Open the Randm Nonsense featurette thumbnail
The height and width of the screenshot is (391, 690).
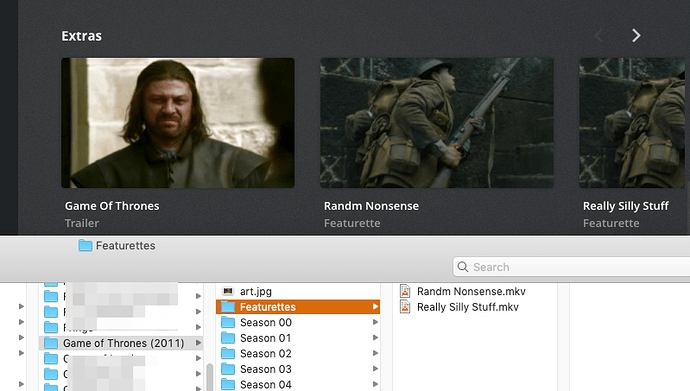coord(437,123)
